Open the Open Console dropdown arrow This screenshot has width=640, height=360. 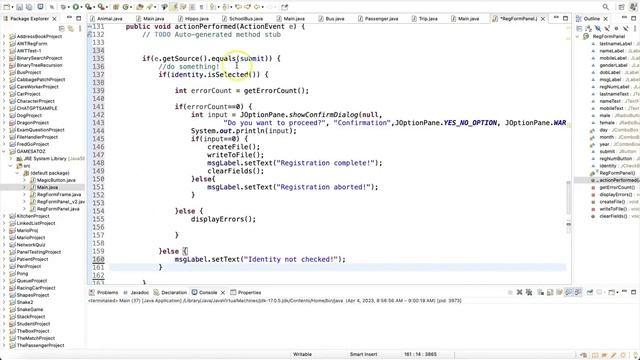(616, 292)
